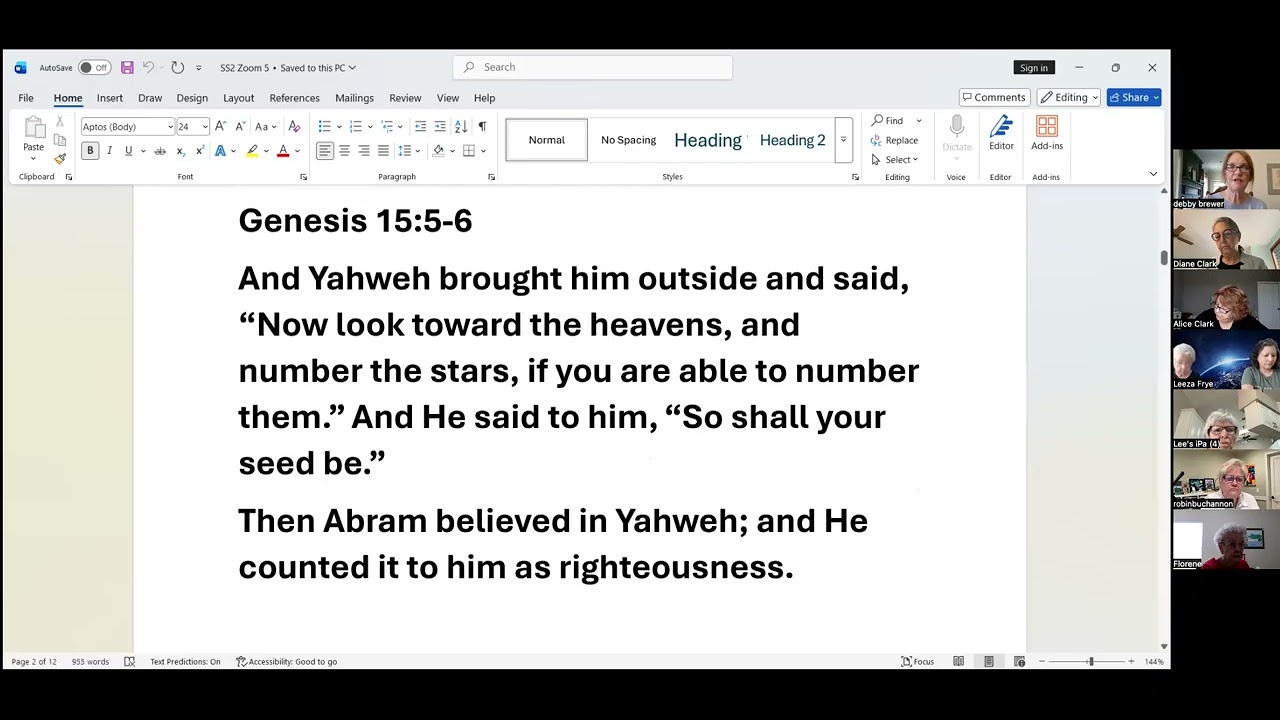Toggle Italic formatting

(x=109, y=151)
